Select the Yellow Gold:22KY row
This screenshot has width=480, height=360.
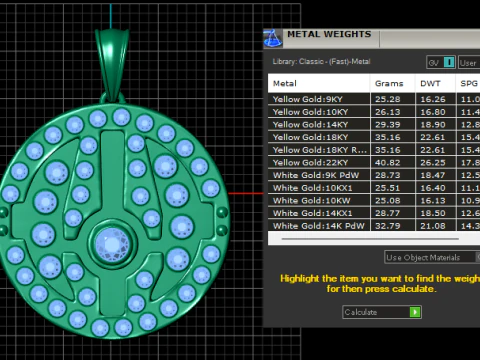tap(374, 162)
